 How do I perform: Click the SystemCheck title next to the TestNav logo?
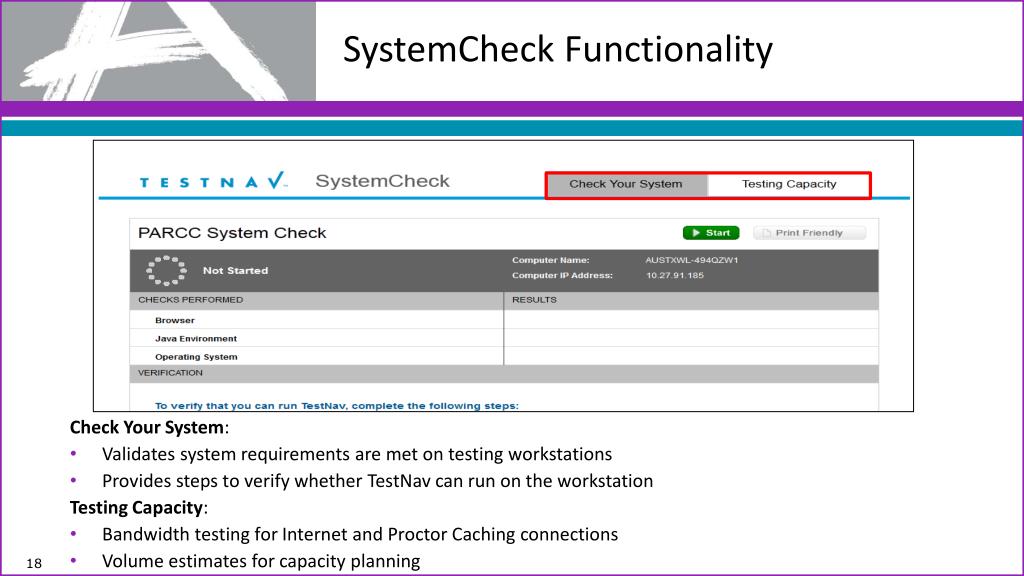click(x=382, y=181)
